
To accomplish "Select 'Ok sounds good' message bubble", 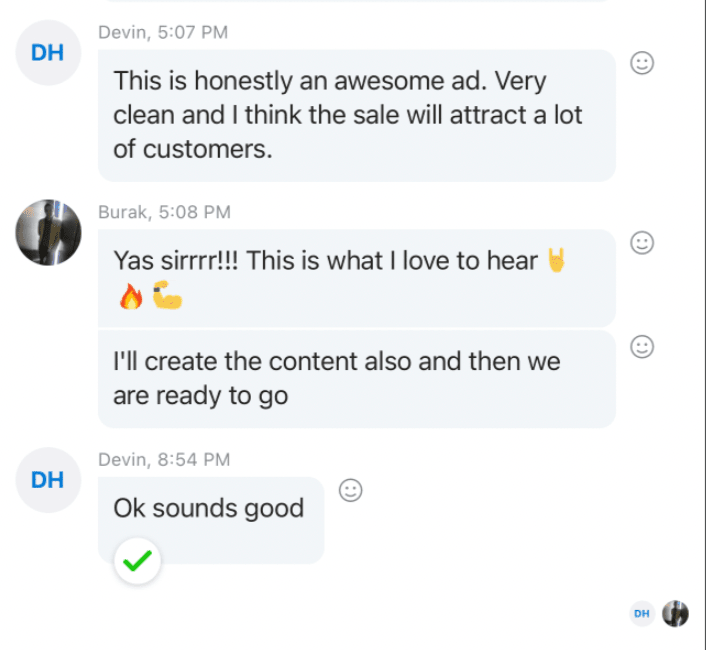I will pos(211,520).
